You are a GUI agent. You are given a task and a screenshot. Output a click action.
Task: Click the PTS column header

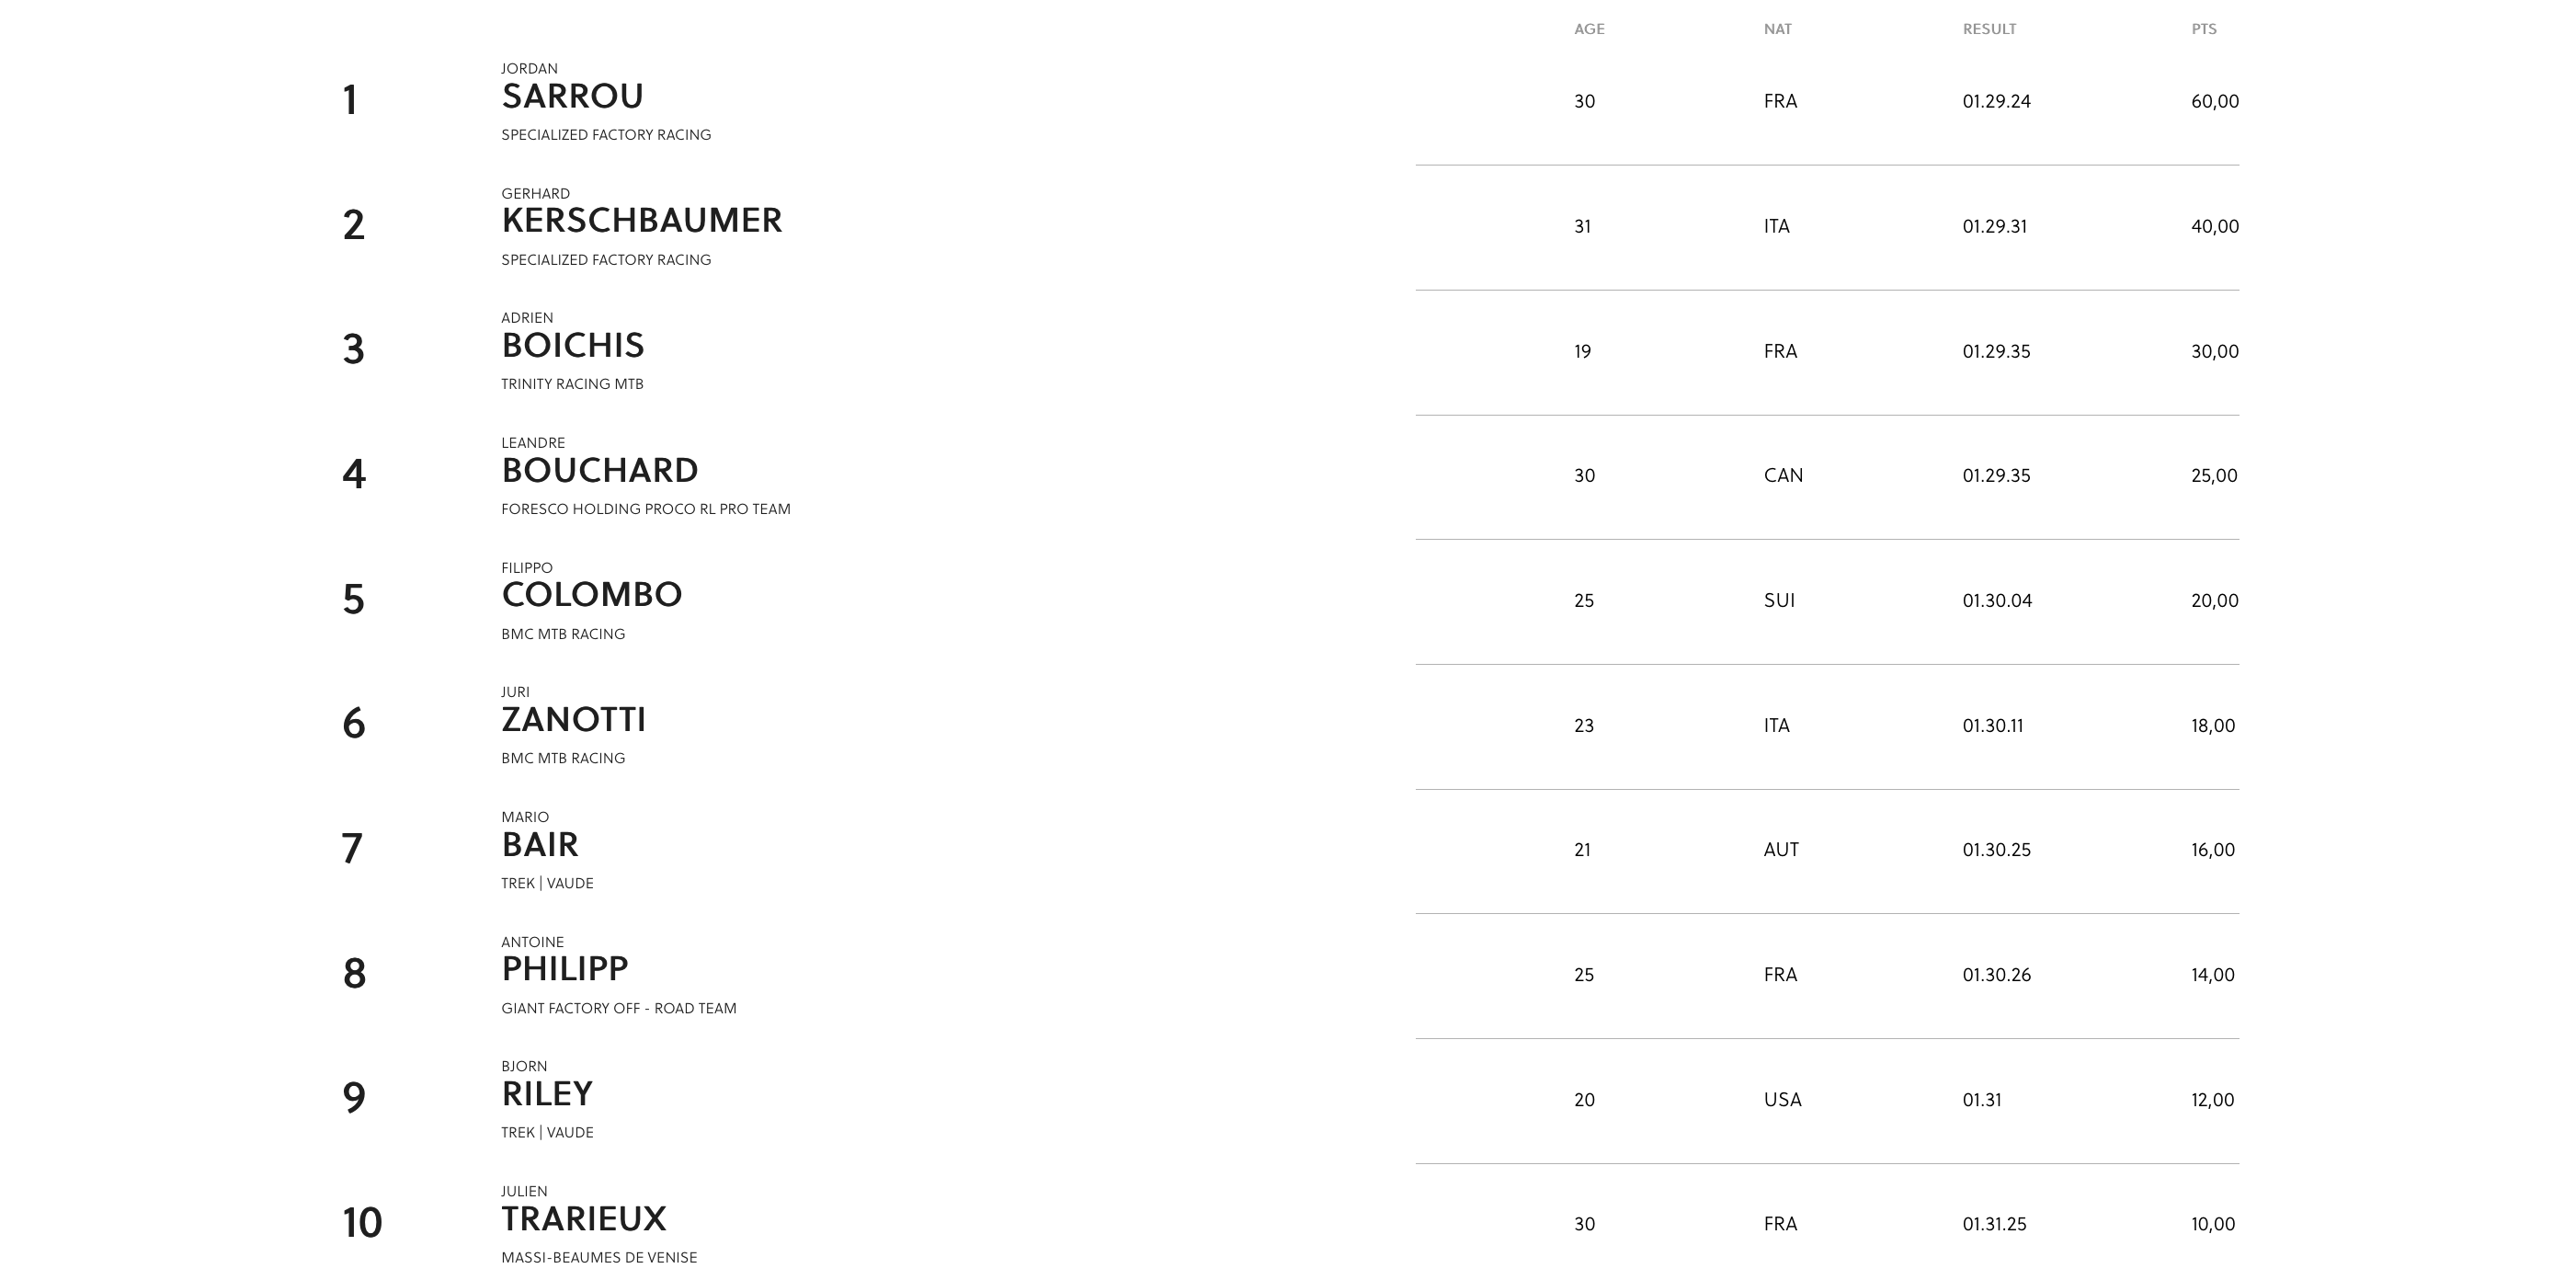tap(2204, 29)
